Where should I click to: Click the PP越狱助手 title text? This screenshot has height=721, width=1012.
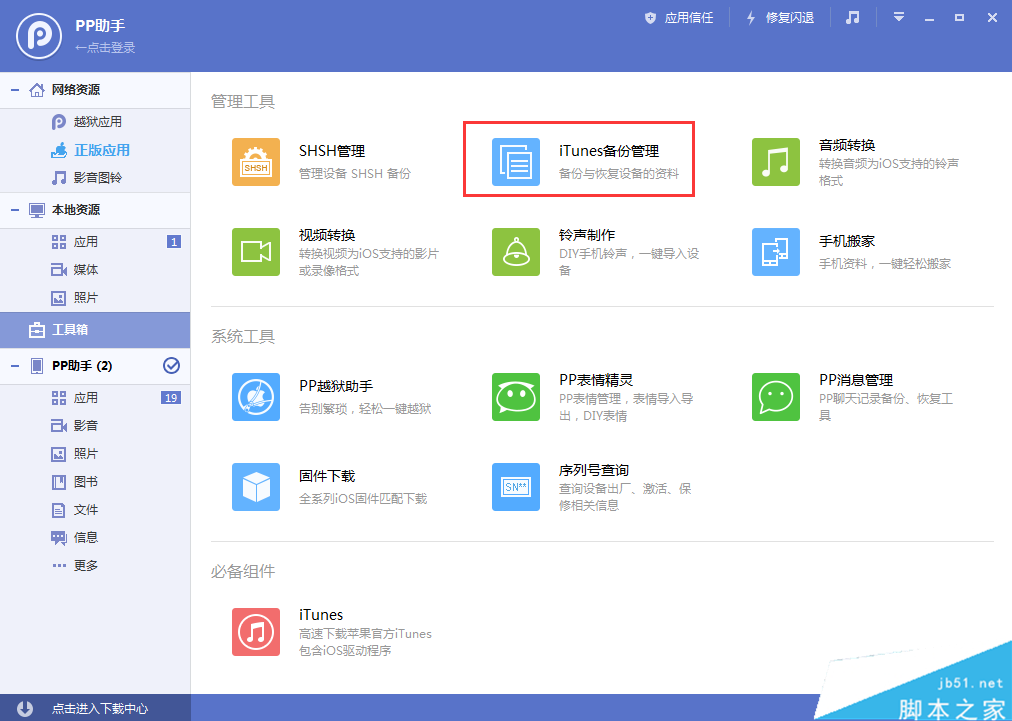click(x=336, y=387)
